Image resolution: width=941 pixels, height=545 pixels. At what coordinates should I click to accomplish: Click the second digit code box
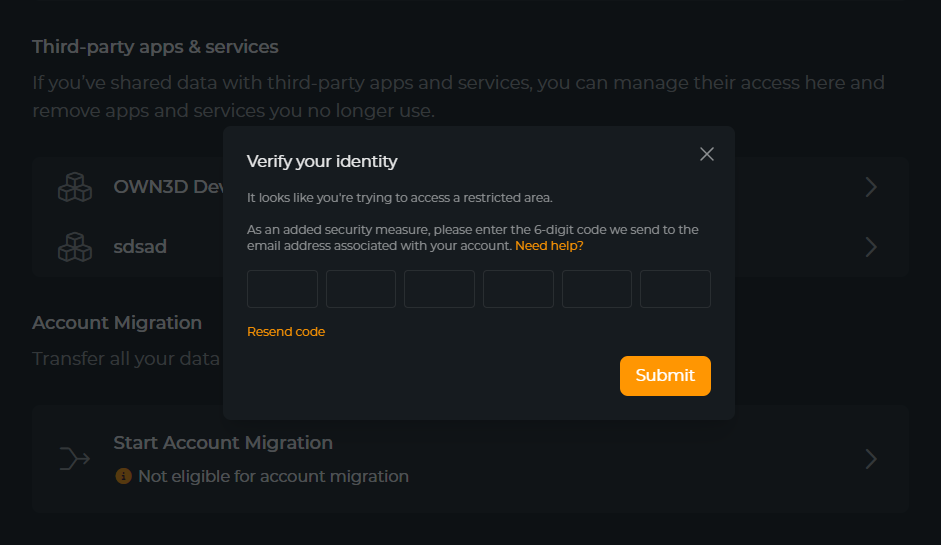click(x=361, y=289)
